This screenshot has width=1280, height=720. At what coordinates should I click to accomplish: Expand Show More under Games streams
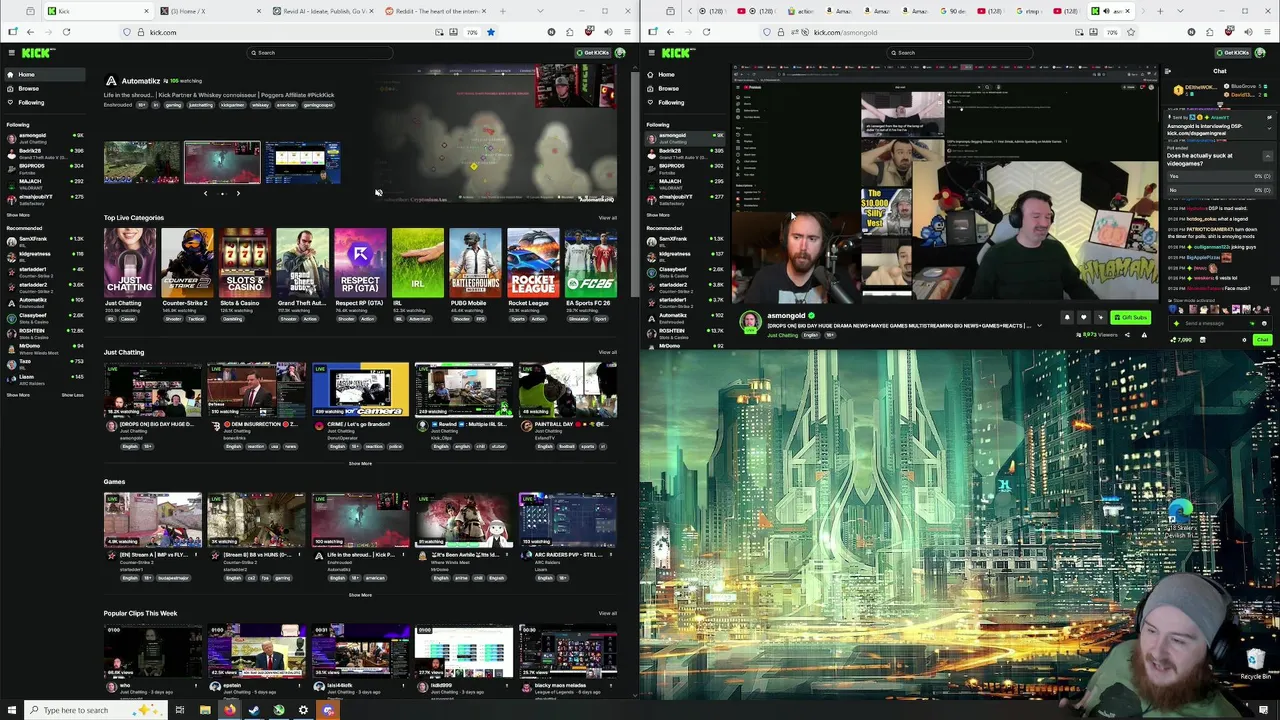coord(360,595)
